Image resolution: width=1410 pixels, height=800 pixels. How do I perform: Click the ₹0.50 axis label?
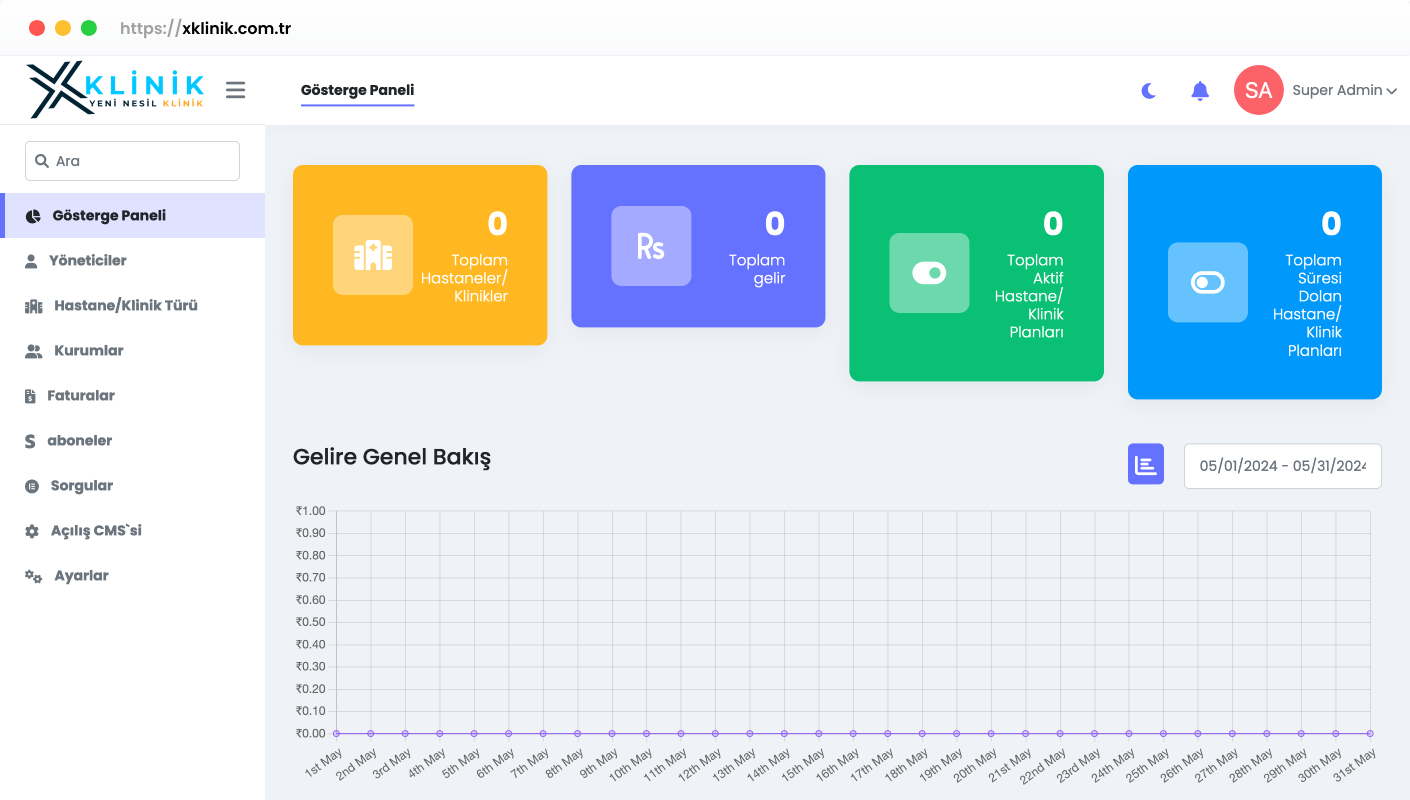tap(310, 622)
